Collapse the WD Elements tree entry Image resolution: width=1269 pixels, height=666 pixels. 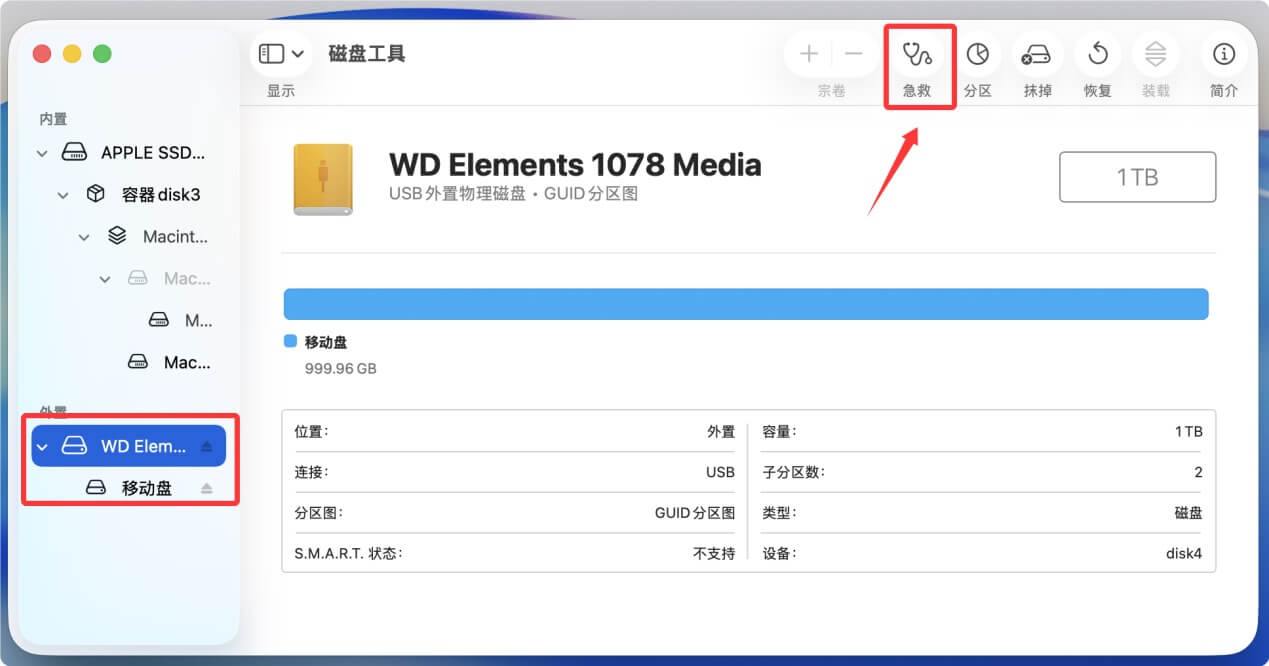[40, 445]
